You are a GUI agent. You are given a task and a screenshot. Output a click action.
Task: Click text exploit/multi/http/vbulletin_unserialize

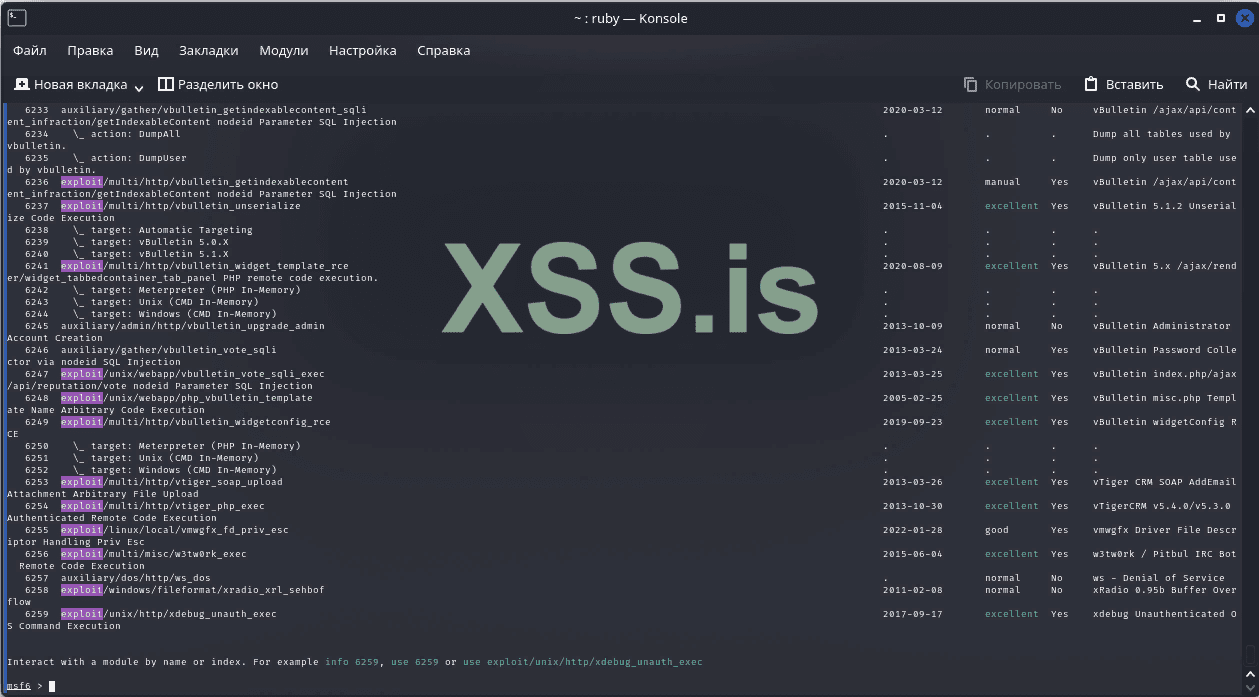[x=181, y=206]
